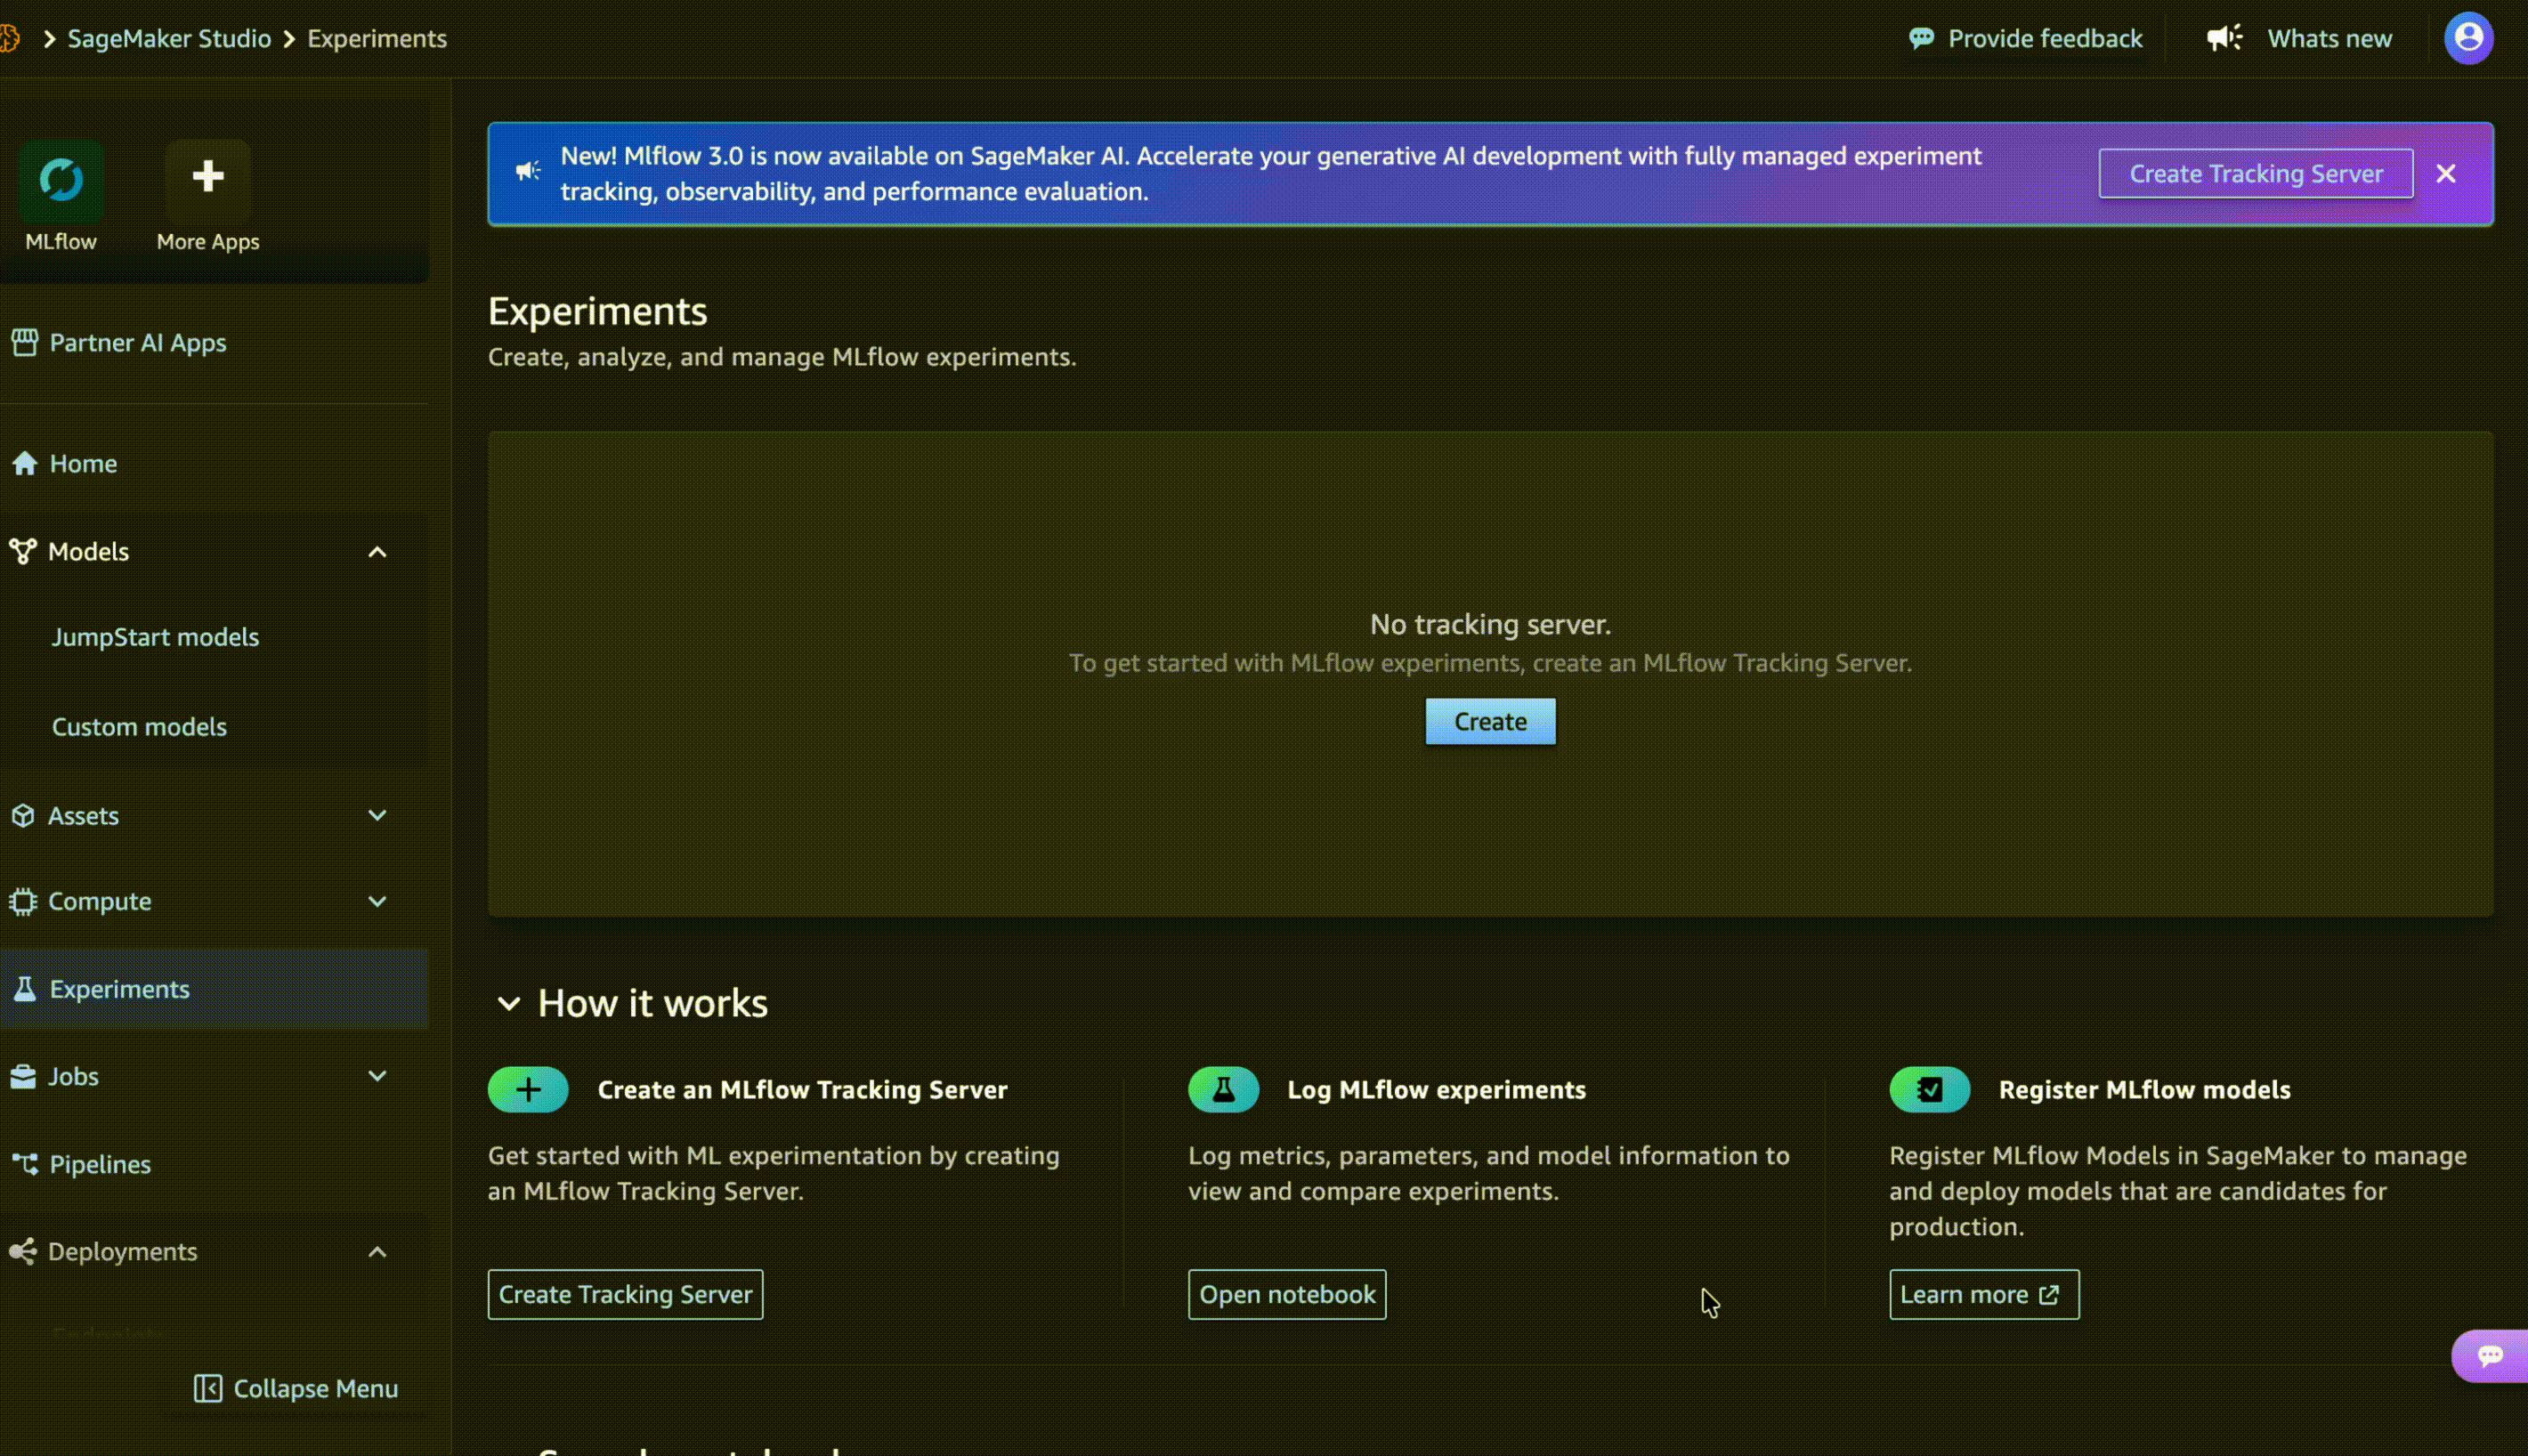Click the green plus badge for Create Tracking Server

(x=528, y=1089)
